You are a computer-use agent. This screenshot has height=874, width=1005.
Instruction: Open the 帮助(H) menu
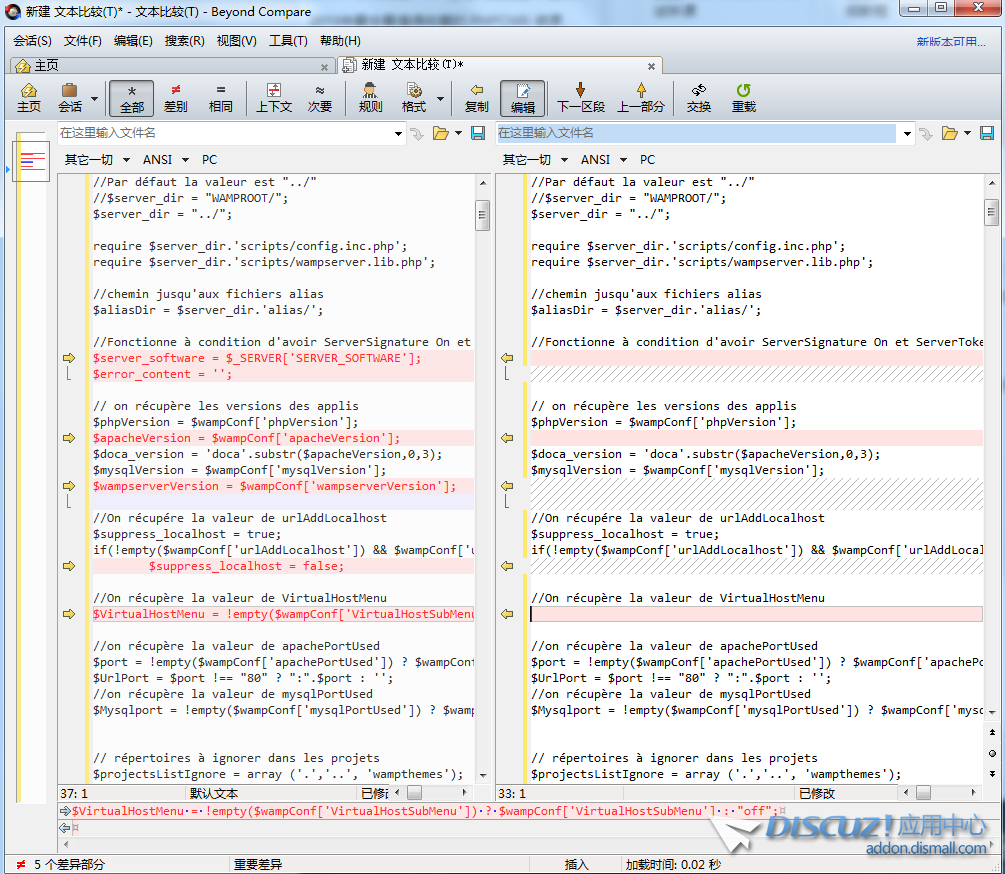[x=340, y=41]
